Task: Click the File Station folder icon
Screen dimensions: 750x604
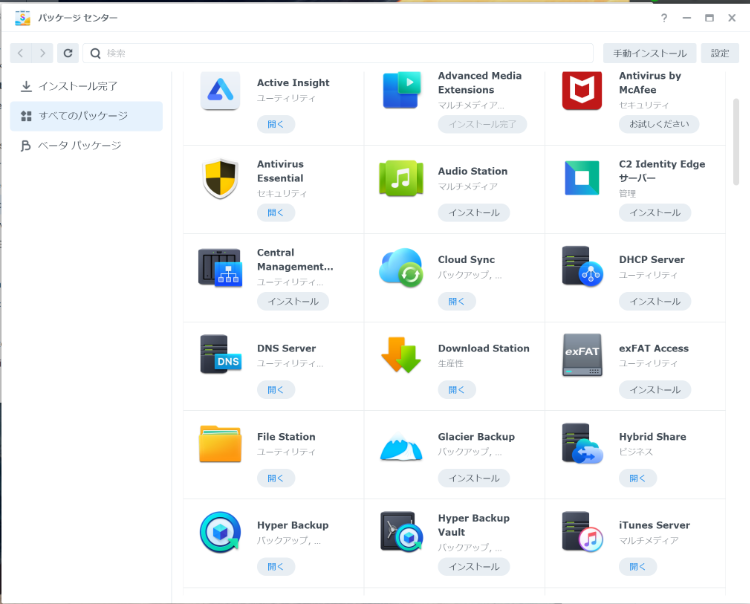Action: pos(220,444)
